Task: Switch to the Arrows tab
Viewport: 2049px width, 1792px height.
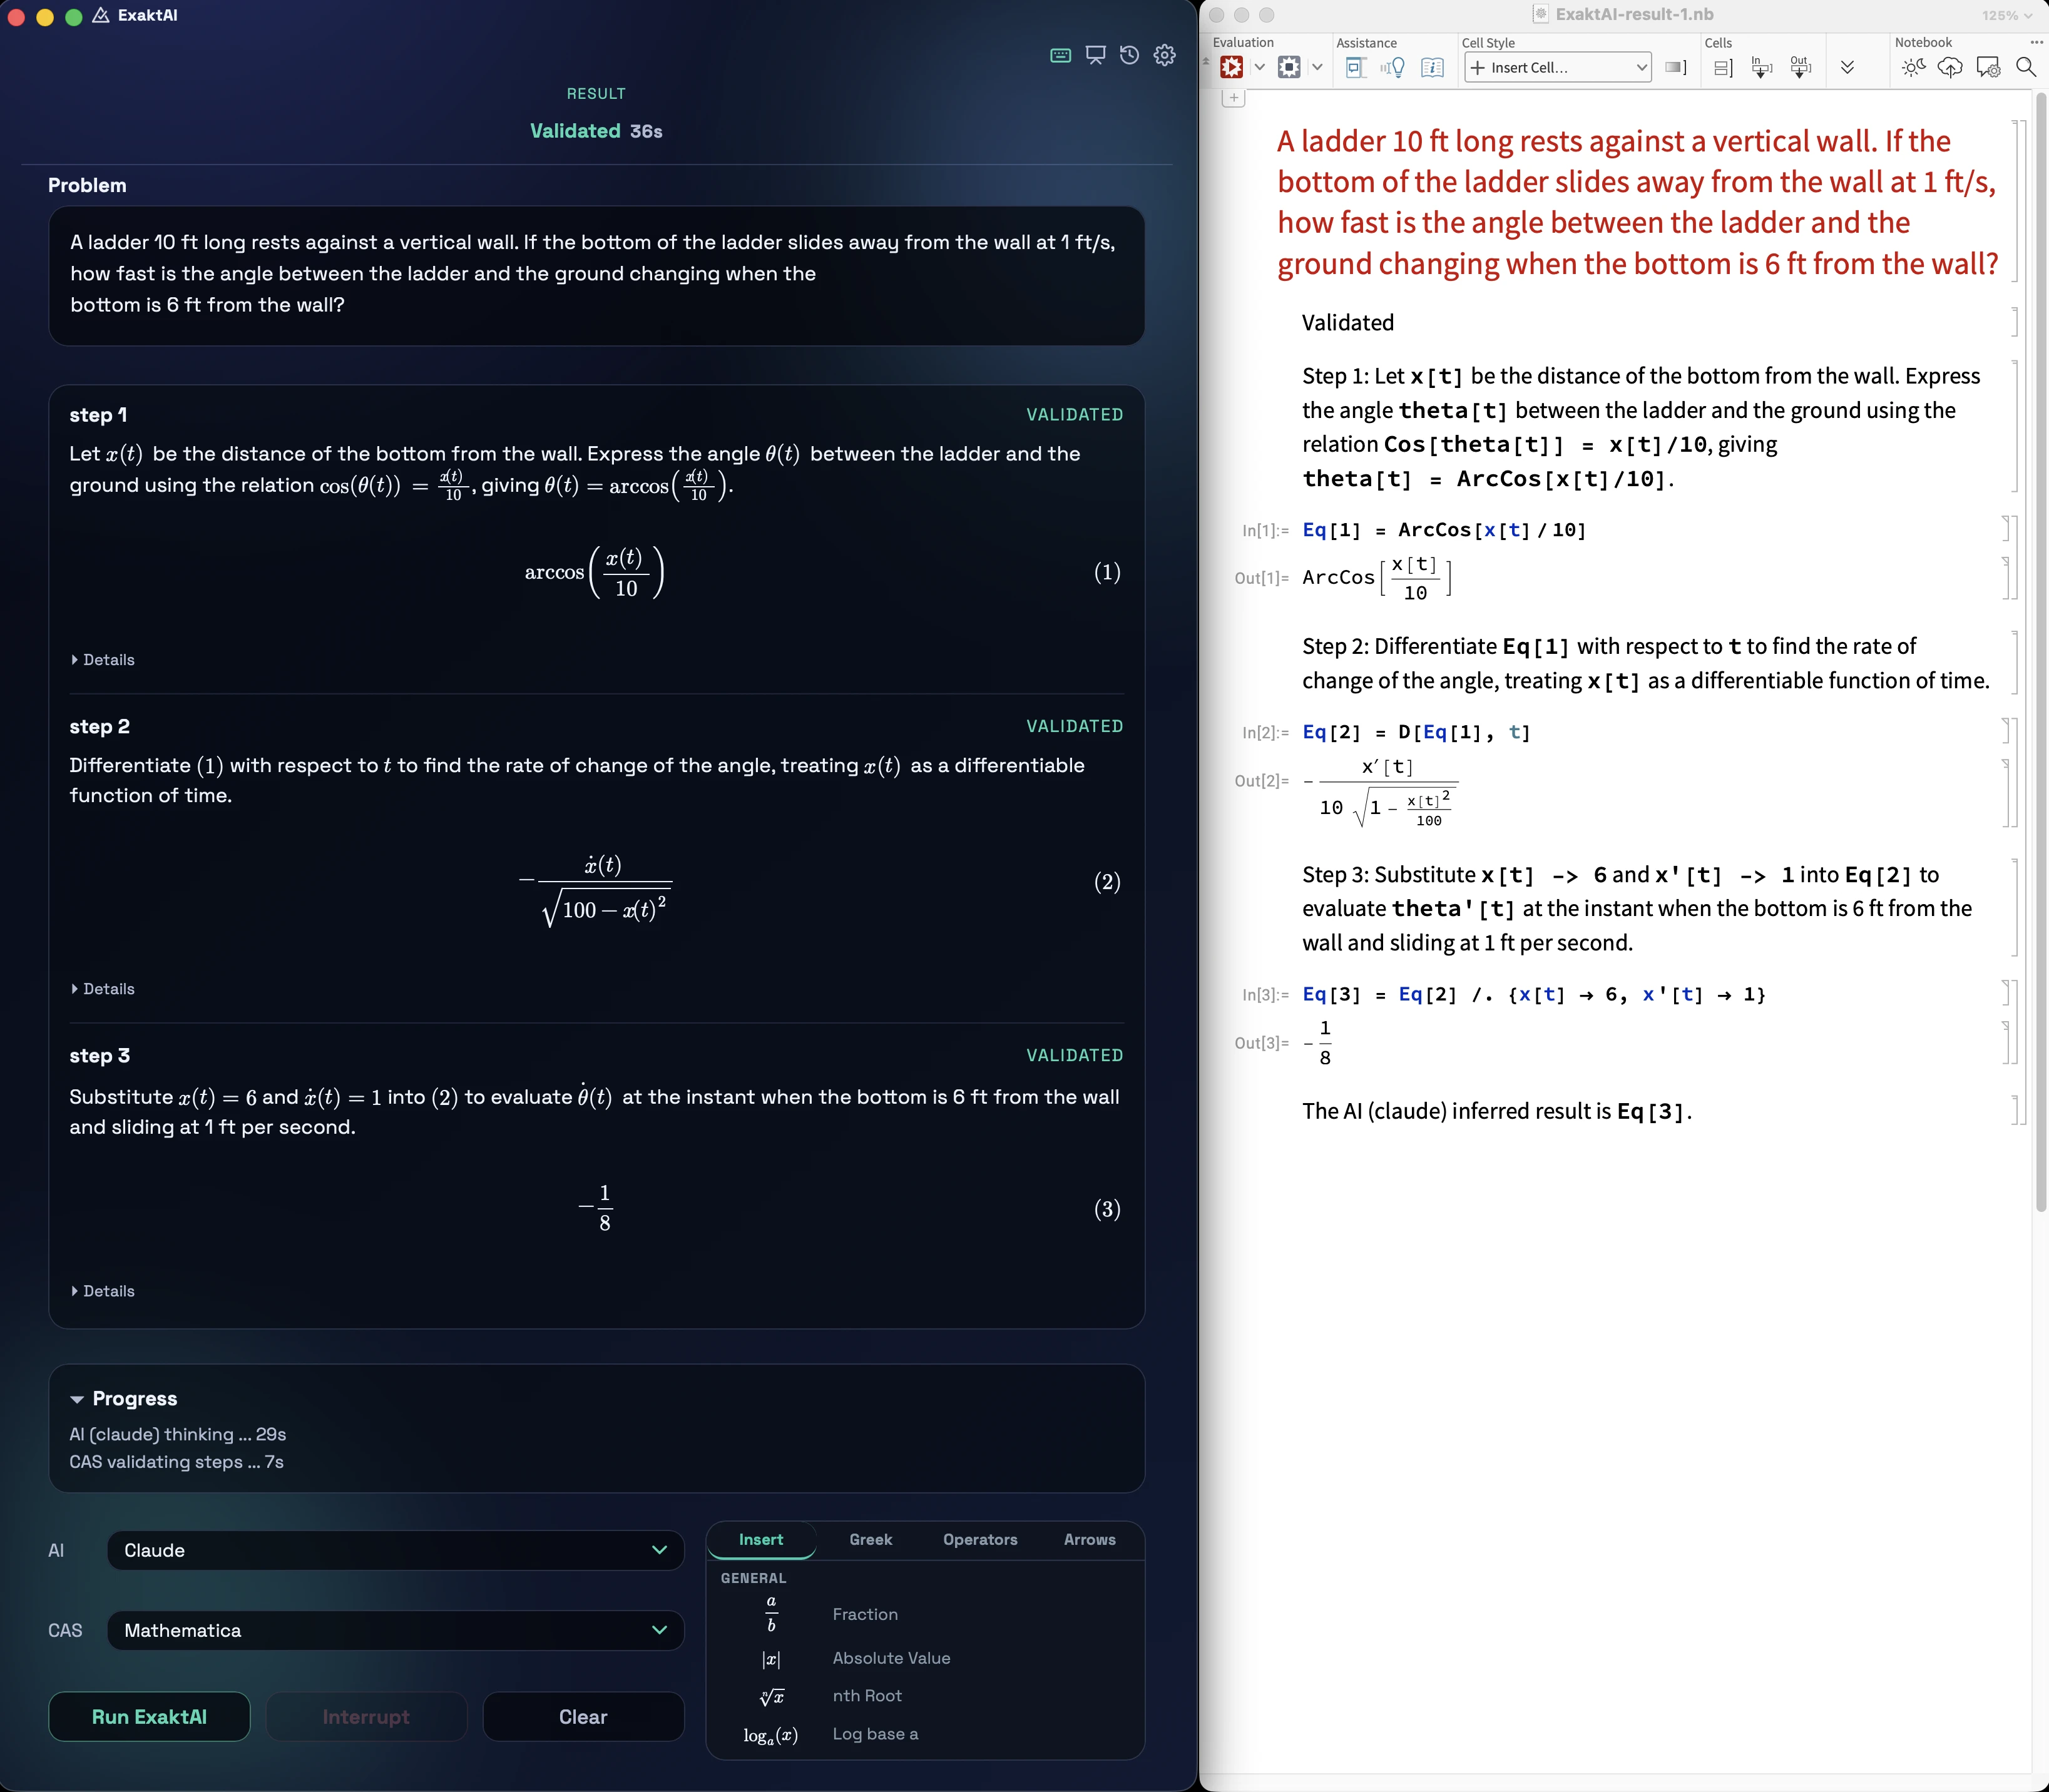Action: [x=1090, y=1540]
